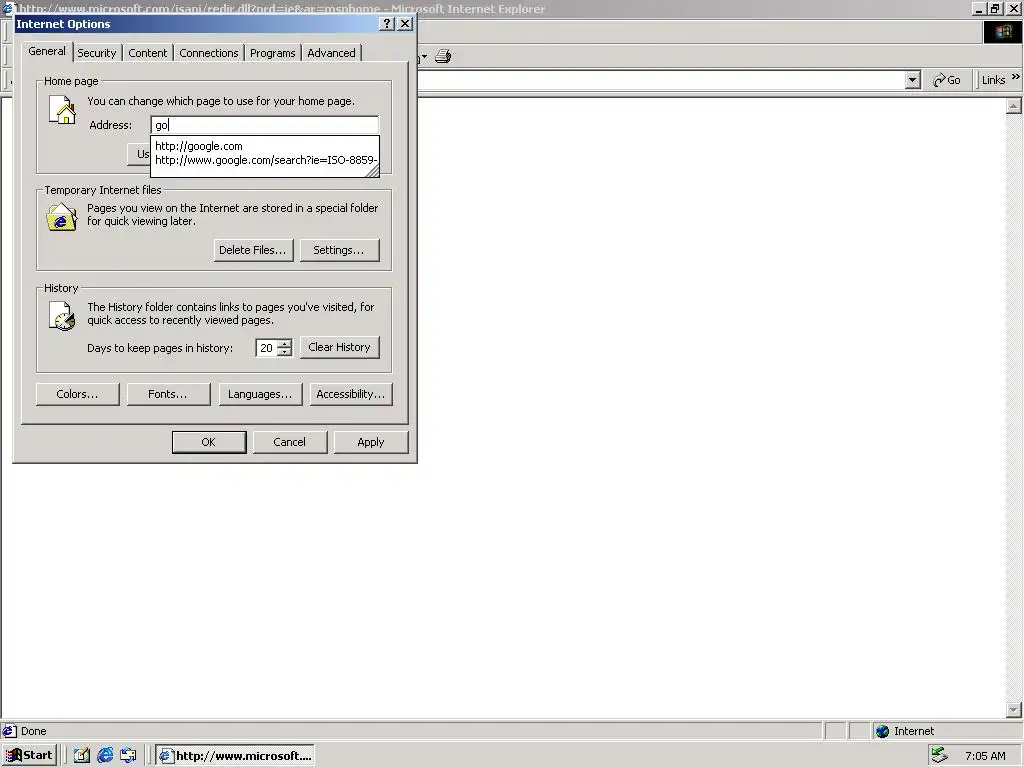Click the Done status text
The height and width of the screenshot is (768, 1024).
tap(33, 731)
